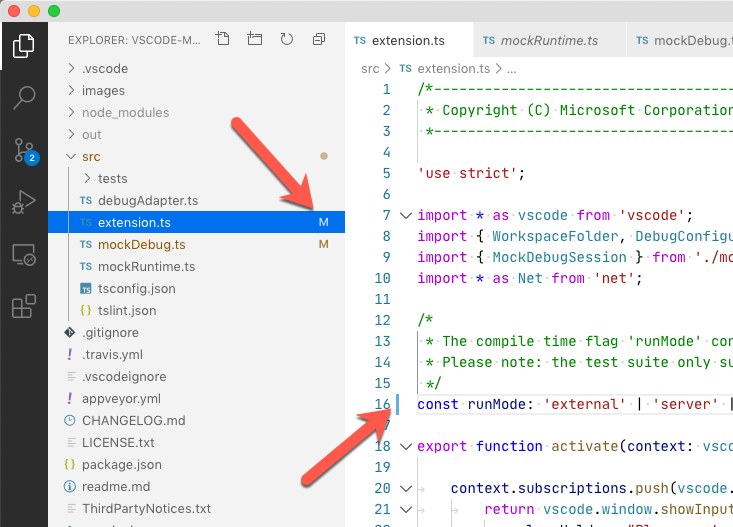Click the 'use strict' string on line 5

pos(467,173)
